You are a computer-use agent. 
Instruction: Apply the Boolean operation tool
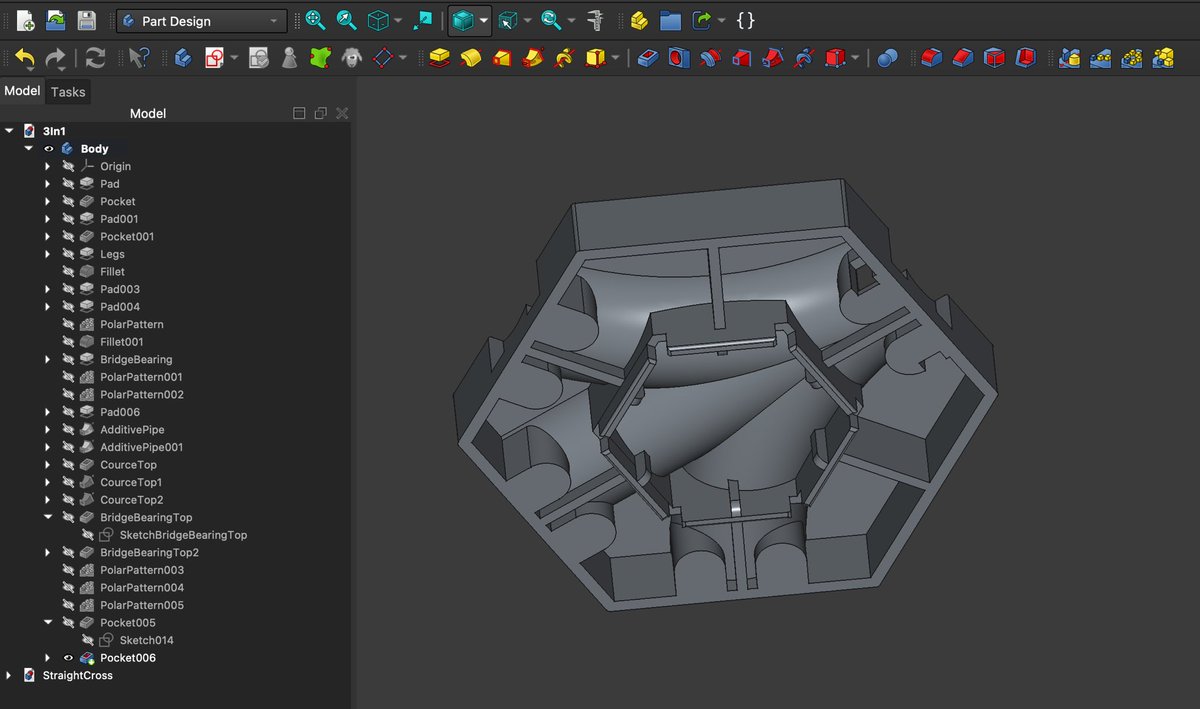(x=887, y=59)
